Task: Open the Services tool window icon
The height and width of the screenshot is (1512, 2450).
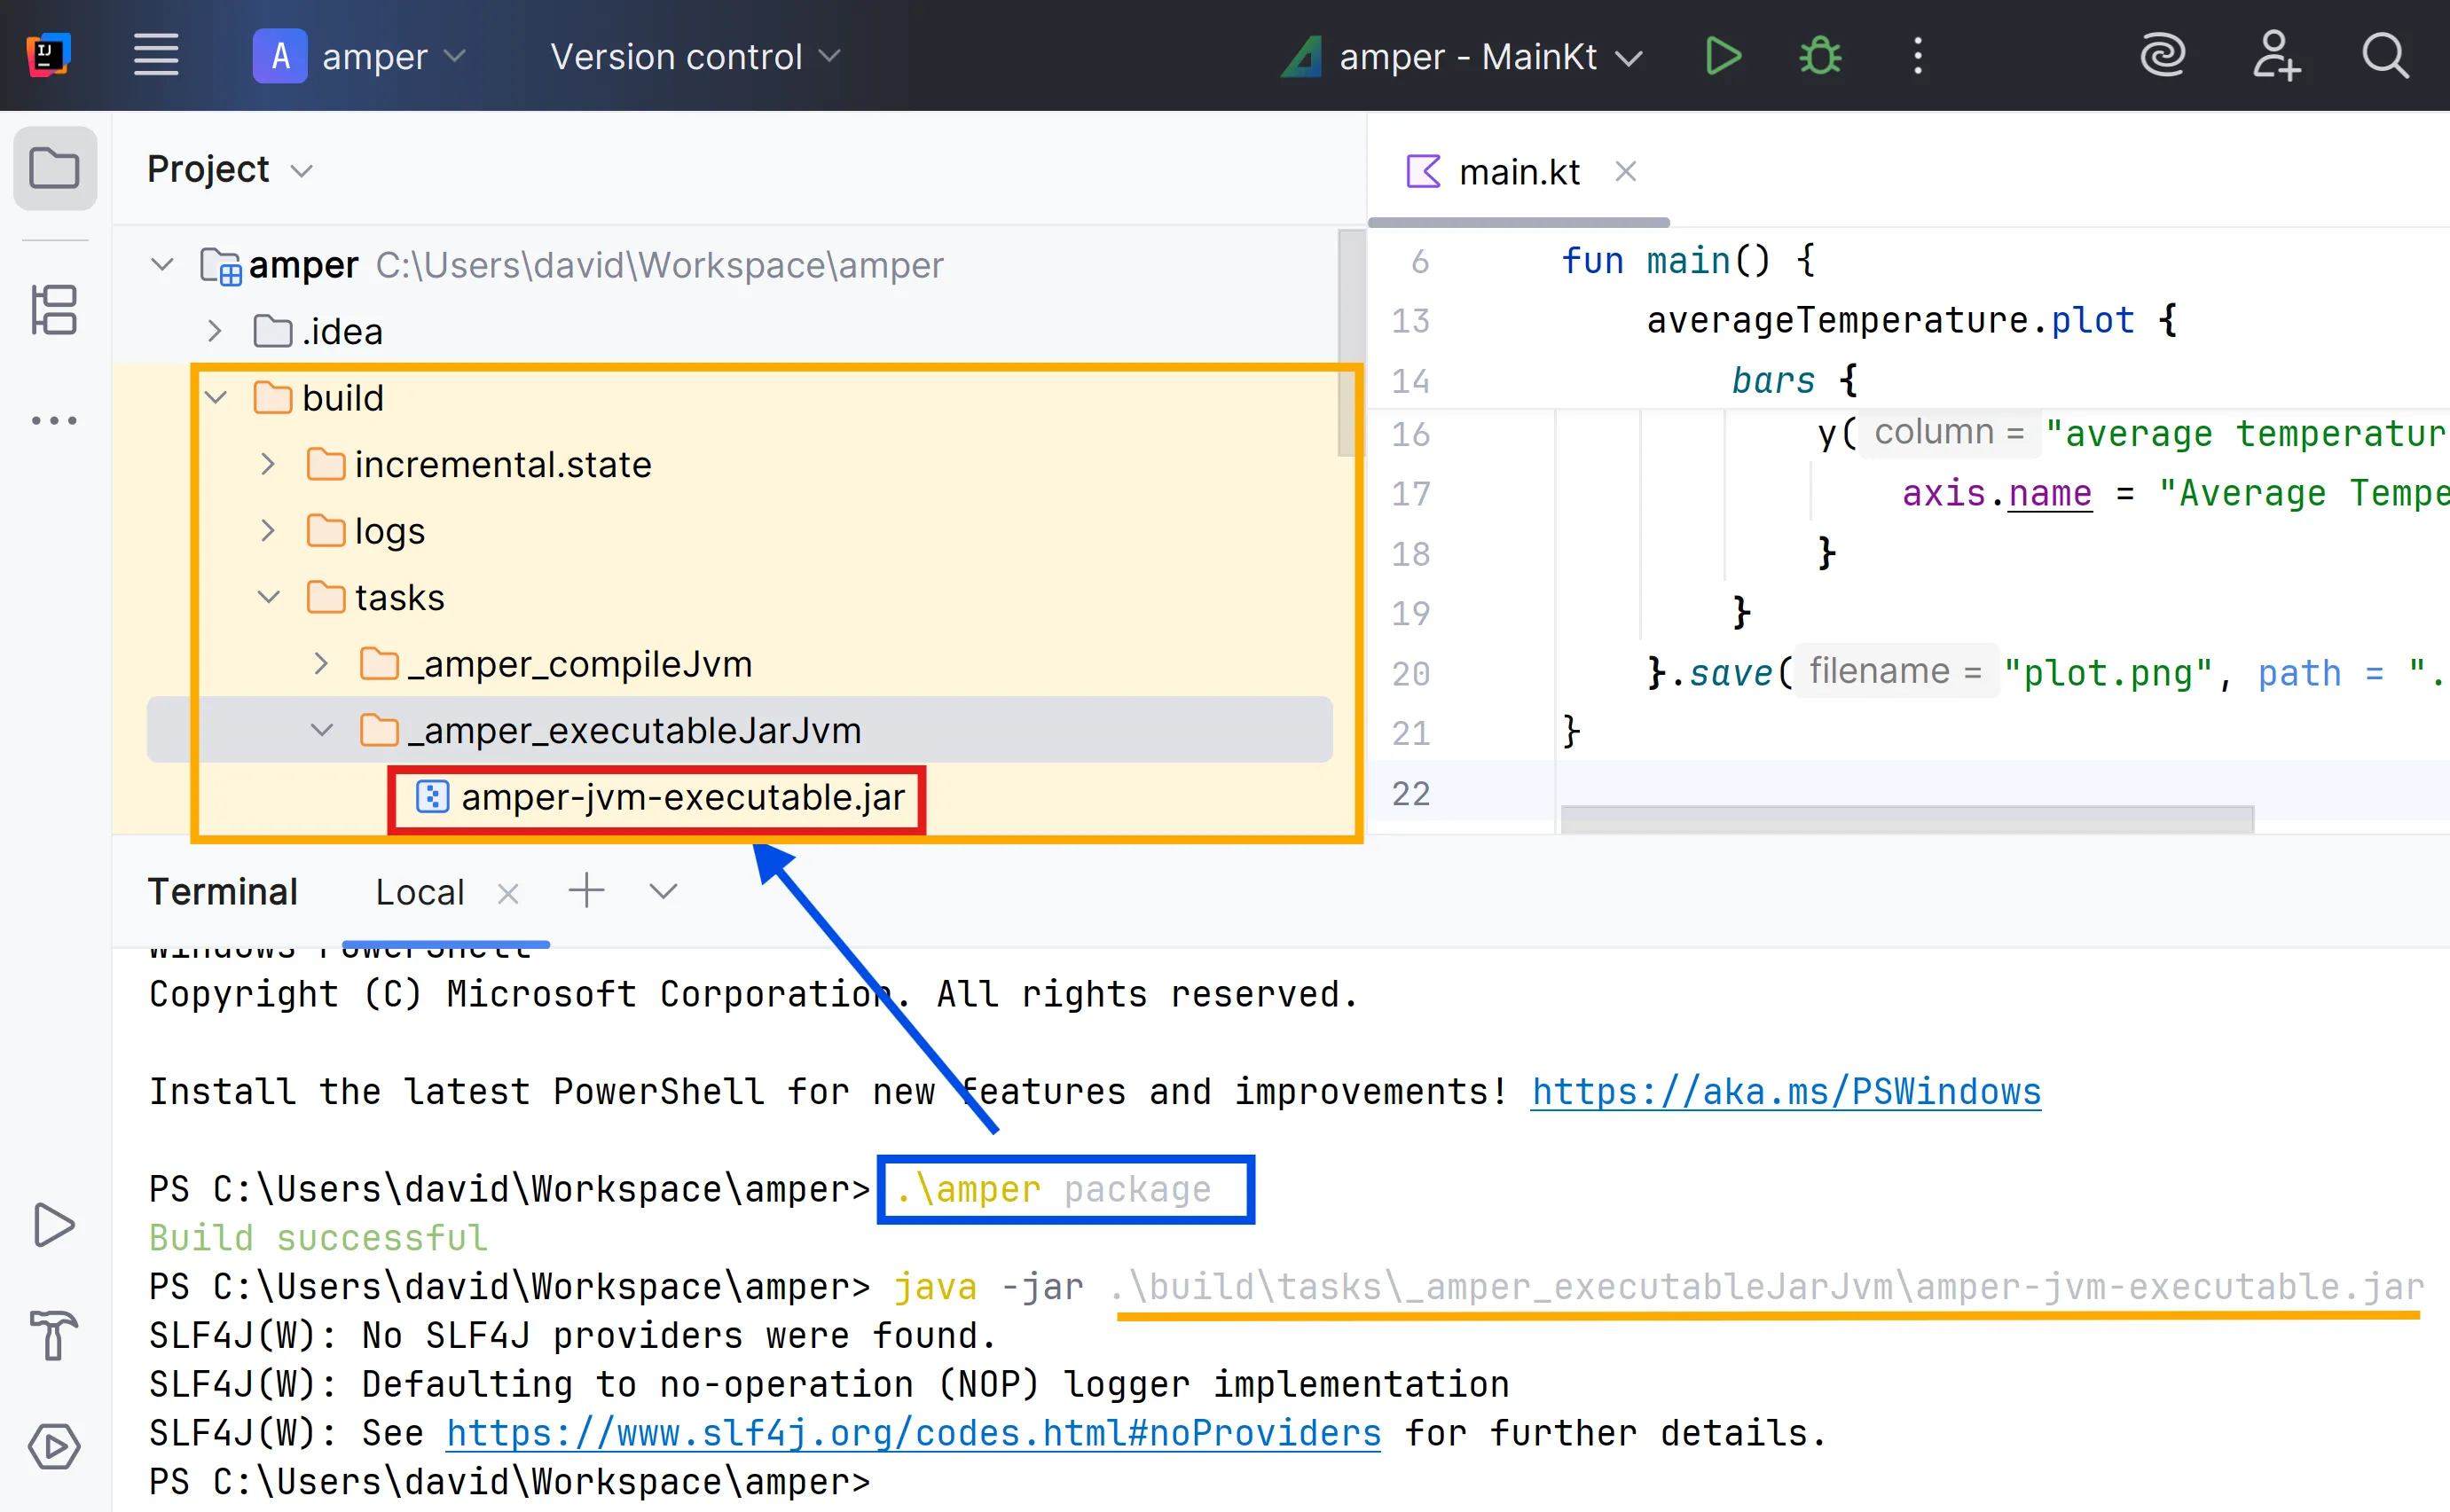Action: tap(54, 1446)
